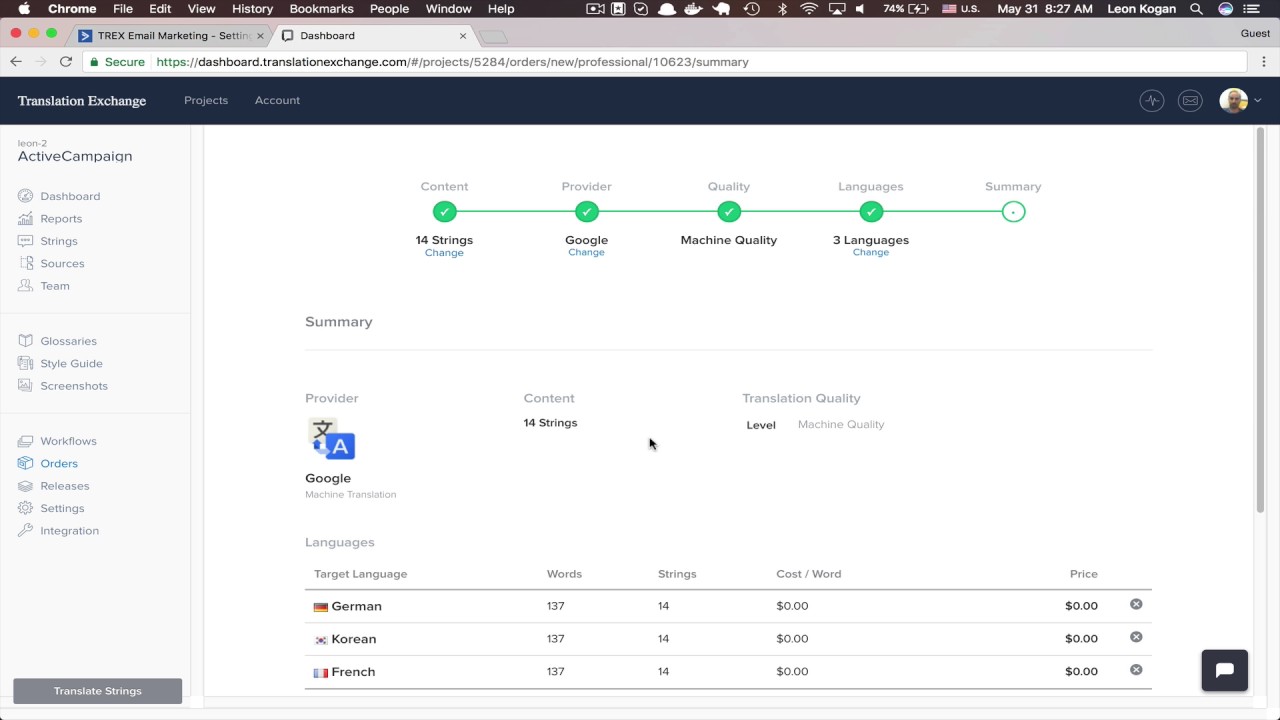Click the Quality step circle
This screenshot has height=720, width=1280.
click(729, 212)
